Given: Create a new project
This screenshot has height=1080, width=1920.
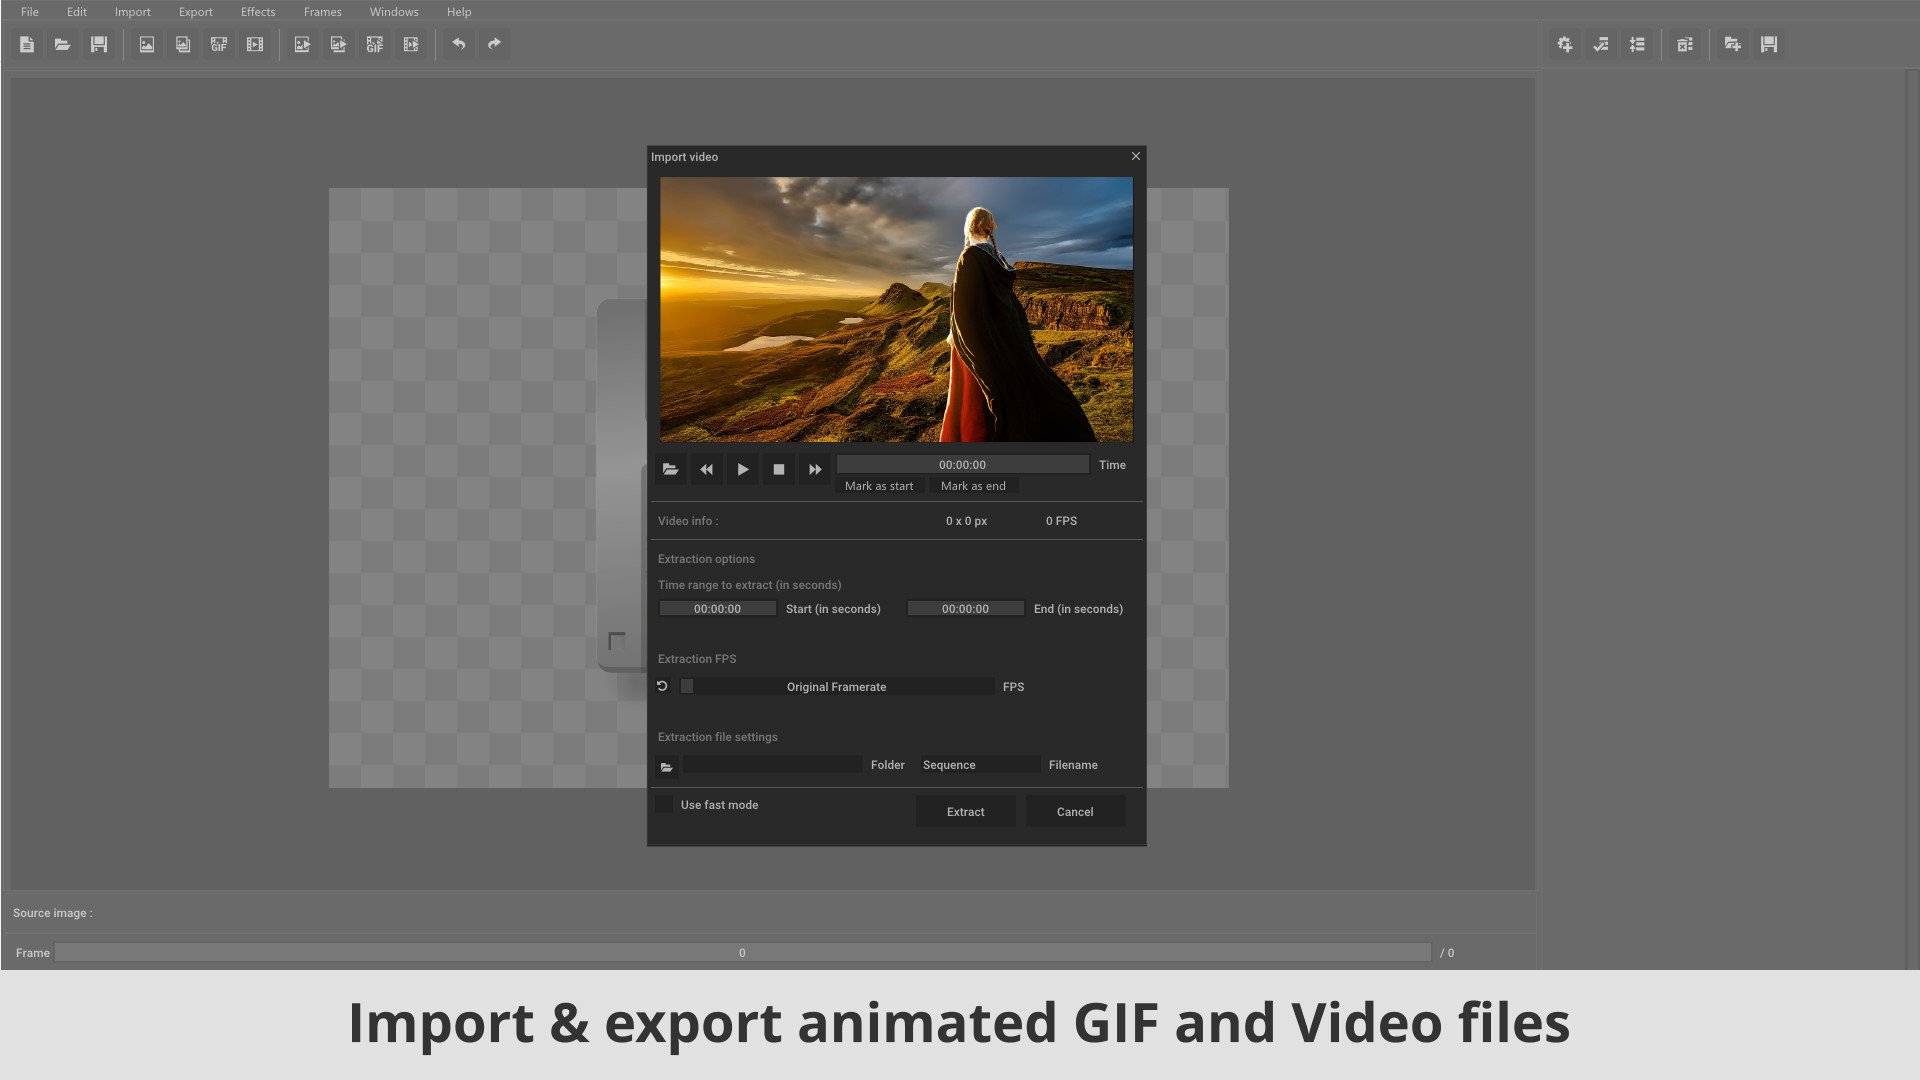Looking at the screenshot, I should (x=27, y=44).
